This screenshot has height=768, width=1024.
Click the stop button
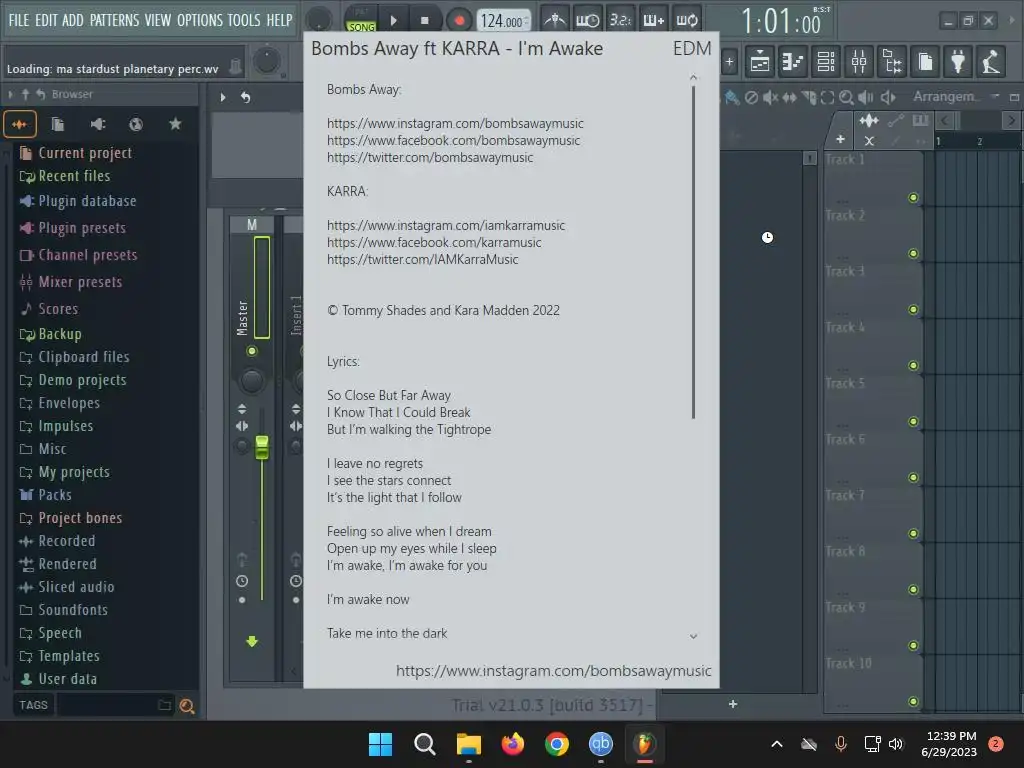(x=424, y=20)
